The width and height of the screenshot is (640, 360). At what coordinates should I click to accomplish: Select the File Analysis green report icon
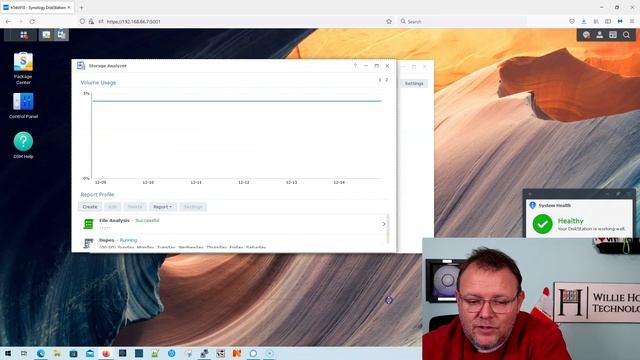[x=88, y=224]
